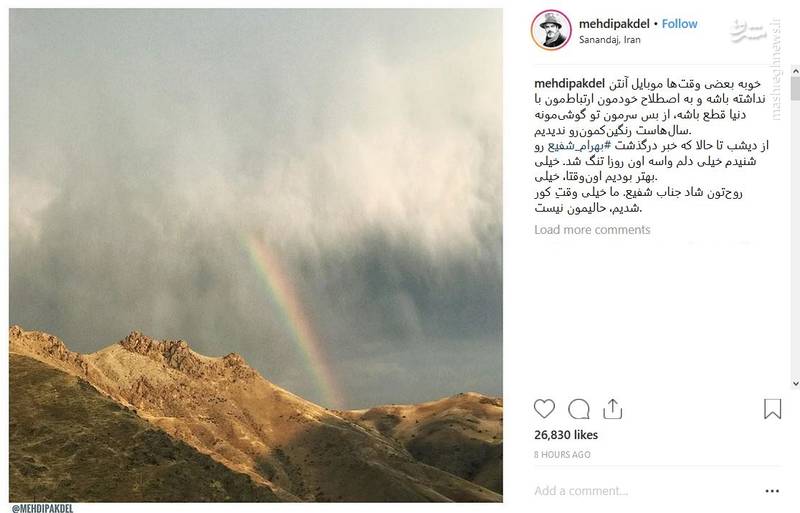Click the 8 hours ago timestamp
The width and height of the screenshot is (800, 513).
click(x=562, y=454)
